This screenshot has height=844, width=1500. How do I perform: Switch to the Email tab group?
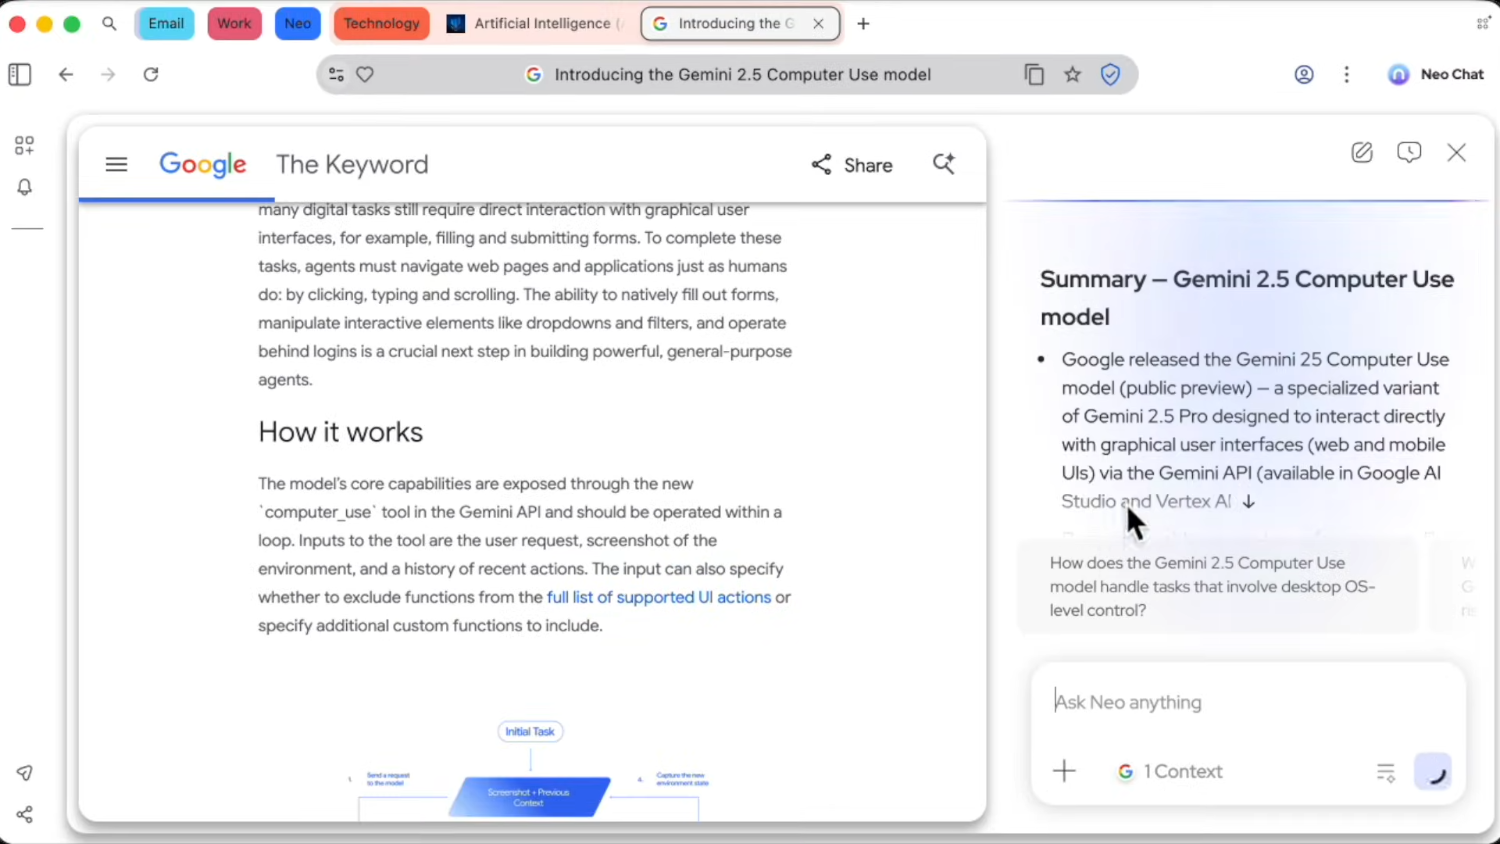(x=165, y=23)
